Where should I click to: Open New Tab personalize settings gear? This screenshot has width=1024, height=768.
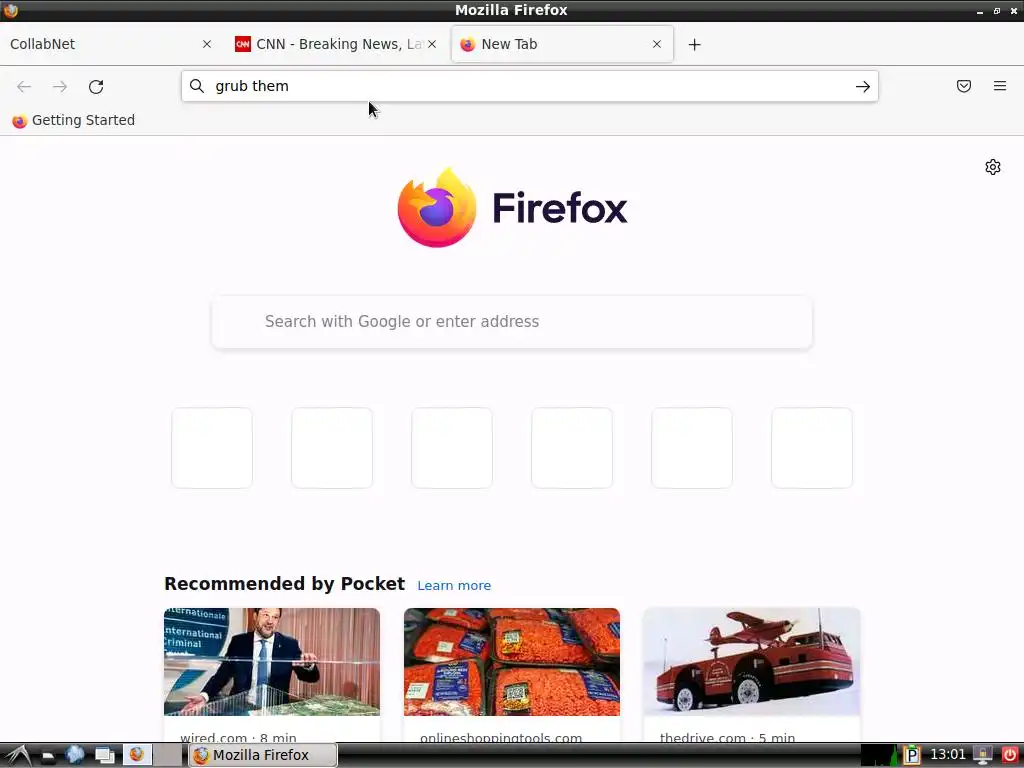[x=993, y=167]
